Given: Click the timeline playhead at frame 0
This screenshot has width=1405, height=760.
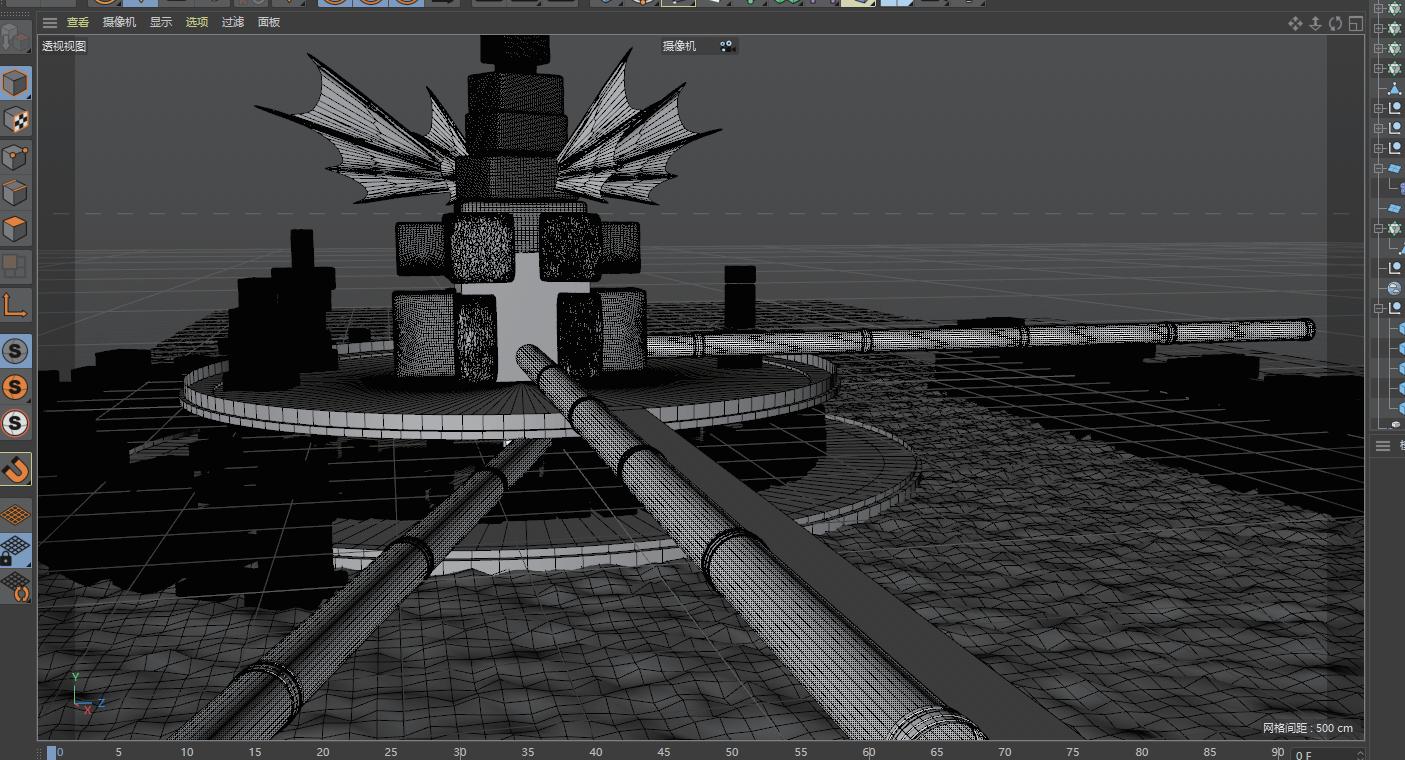Looking at the screenshot, I should 52,752.
